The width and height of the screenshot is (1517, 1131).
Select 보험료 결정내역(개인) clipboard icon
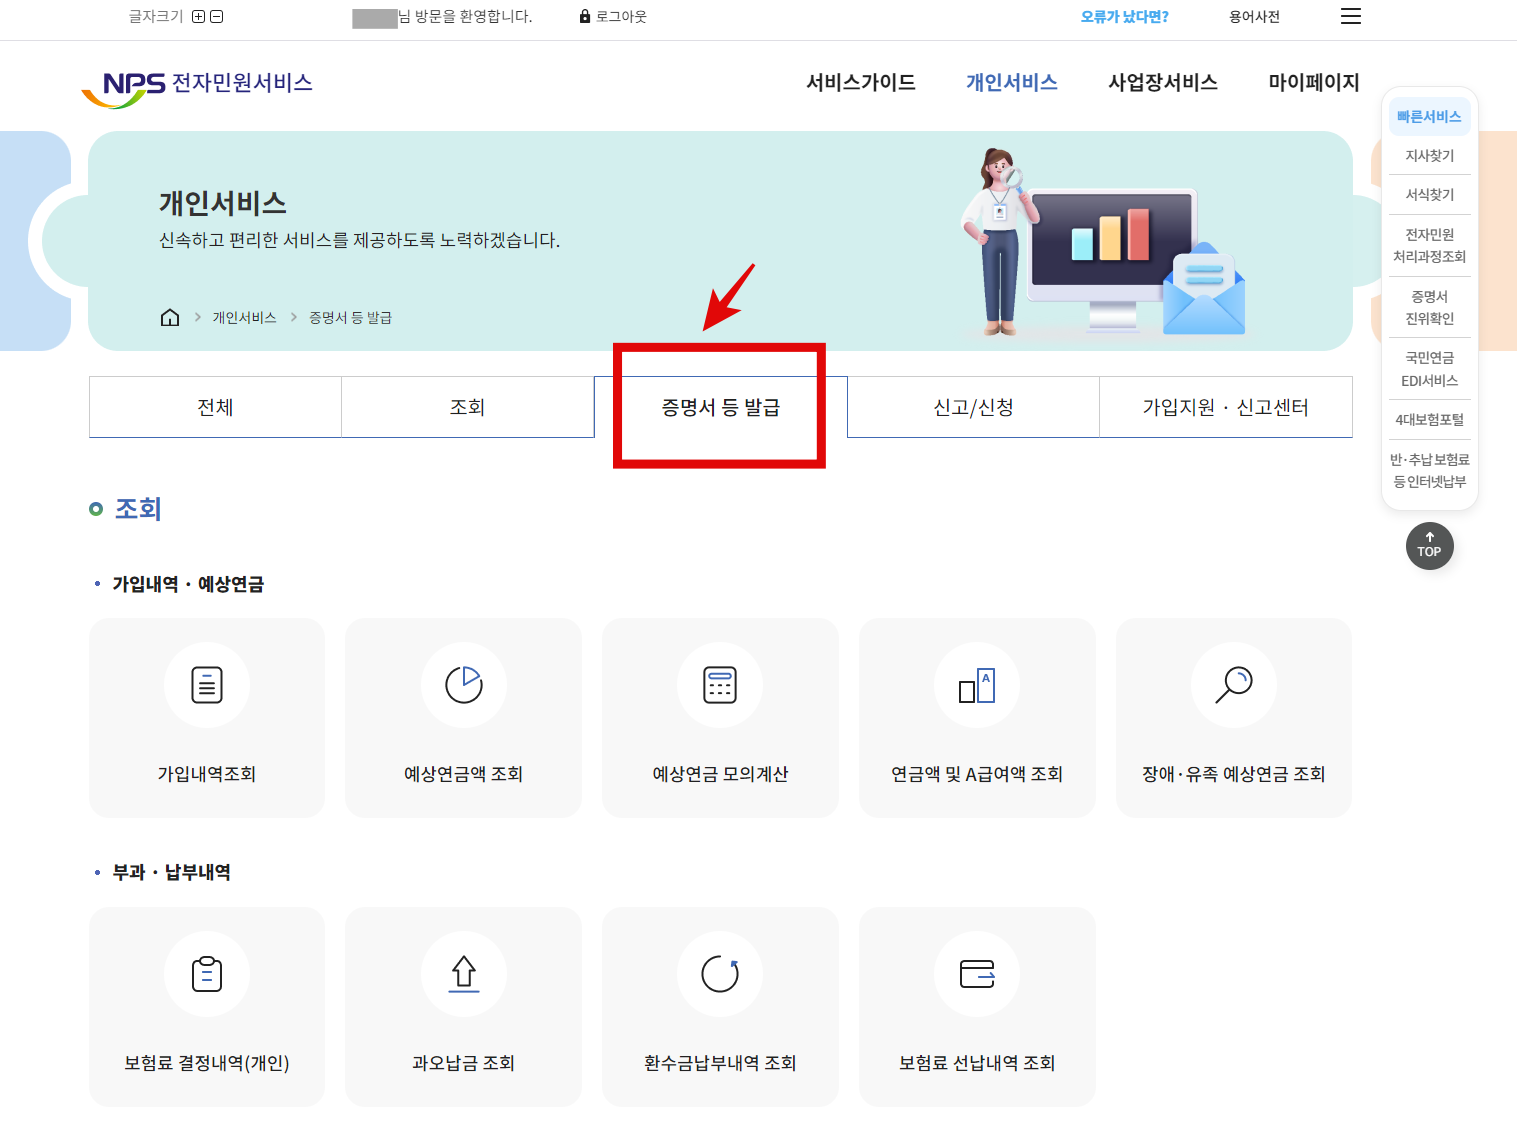coord(206,974)
